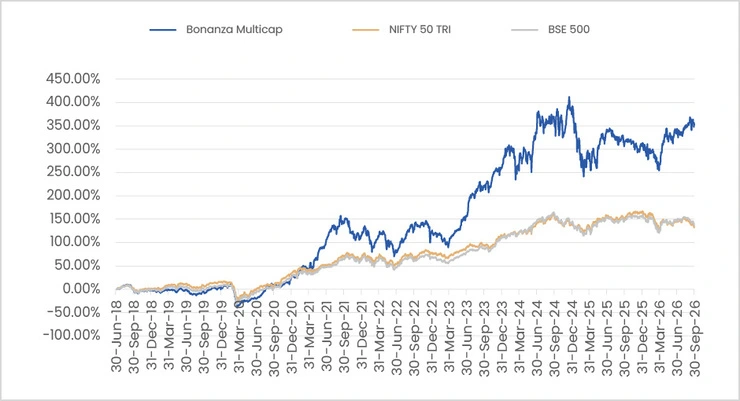The height and width of the screenshot is (401, 740).
Task: Toggle the NIFTY 50 TRI legend entry
Action: click(x=401, y=29)
